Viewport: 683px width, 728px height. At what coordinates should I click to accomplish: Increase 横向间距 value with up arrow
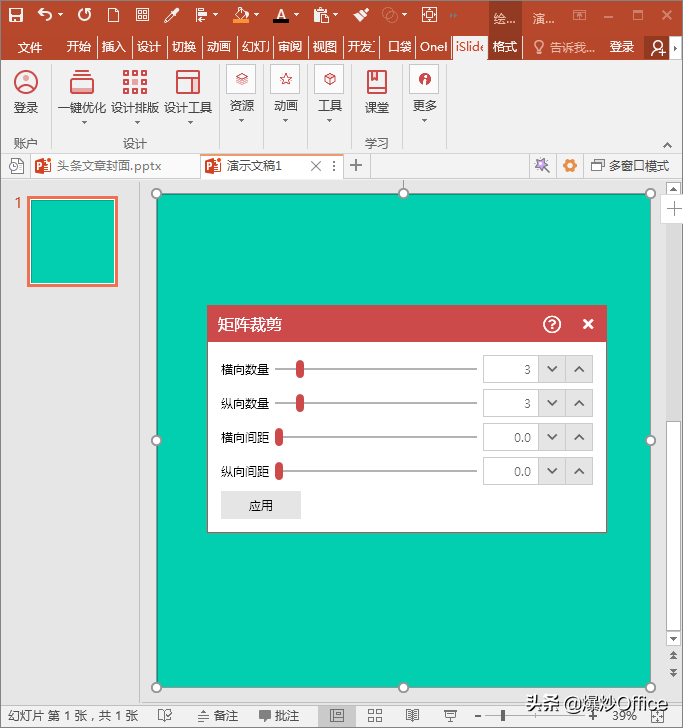pyautogui.click(x=579, y=437)
